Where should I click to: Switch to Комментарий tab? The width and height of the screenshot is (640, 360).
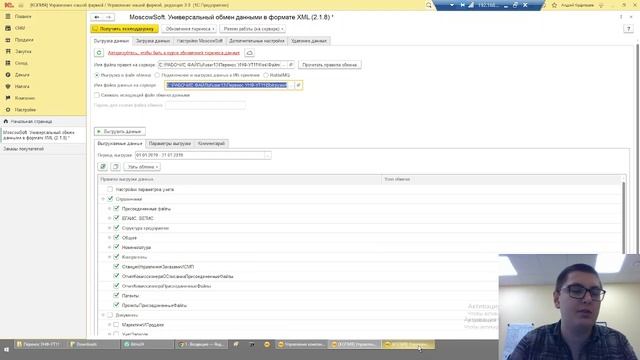(211, 144)
